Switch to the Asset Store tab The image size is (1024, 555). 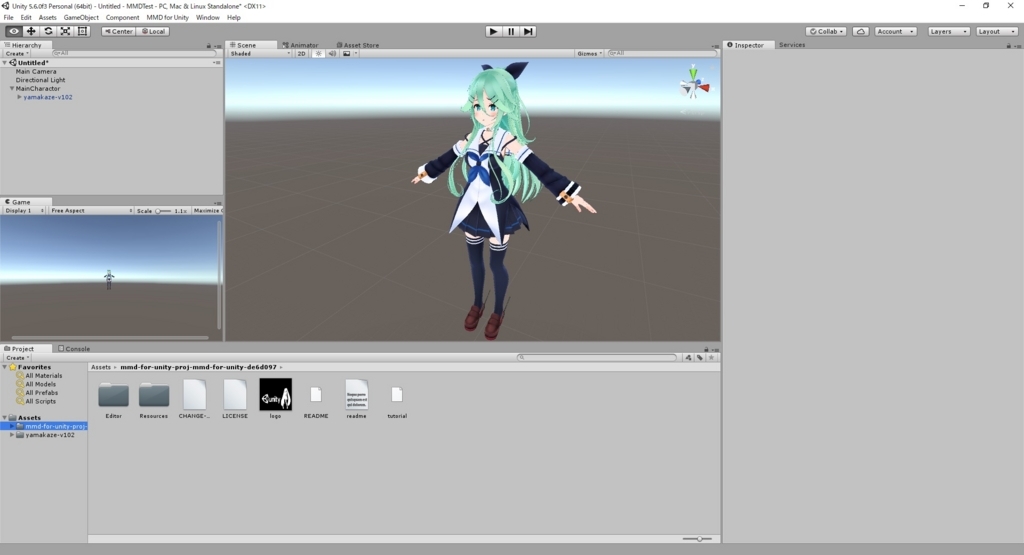click(x=357, y=45)
